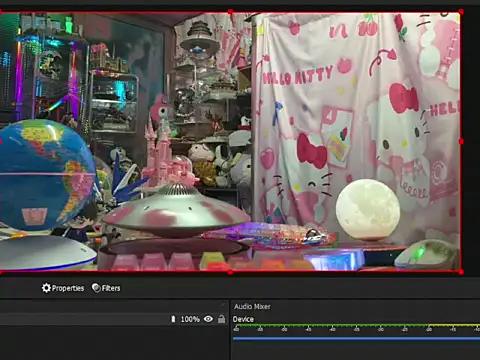Click the top-center red resize handle
The width and height of the screenshot is (480, 360).
click(230, 12)
